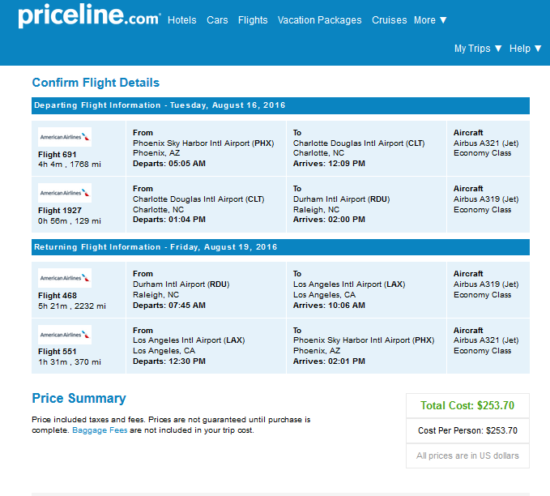Expand the More dropdown menu
The height and width of the screenshot is (496, 550).
pyautogui.click(x=430, y=20)
